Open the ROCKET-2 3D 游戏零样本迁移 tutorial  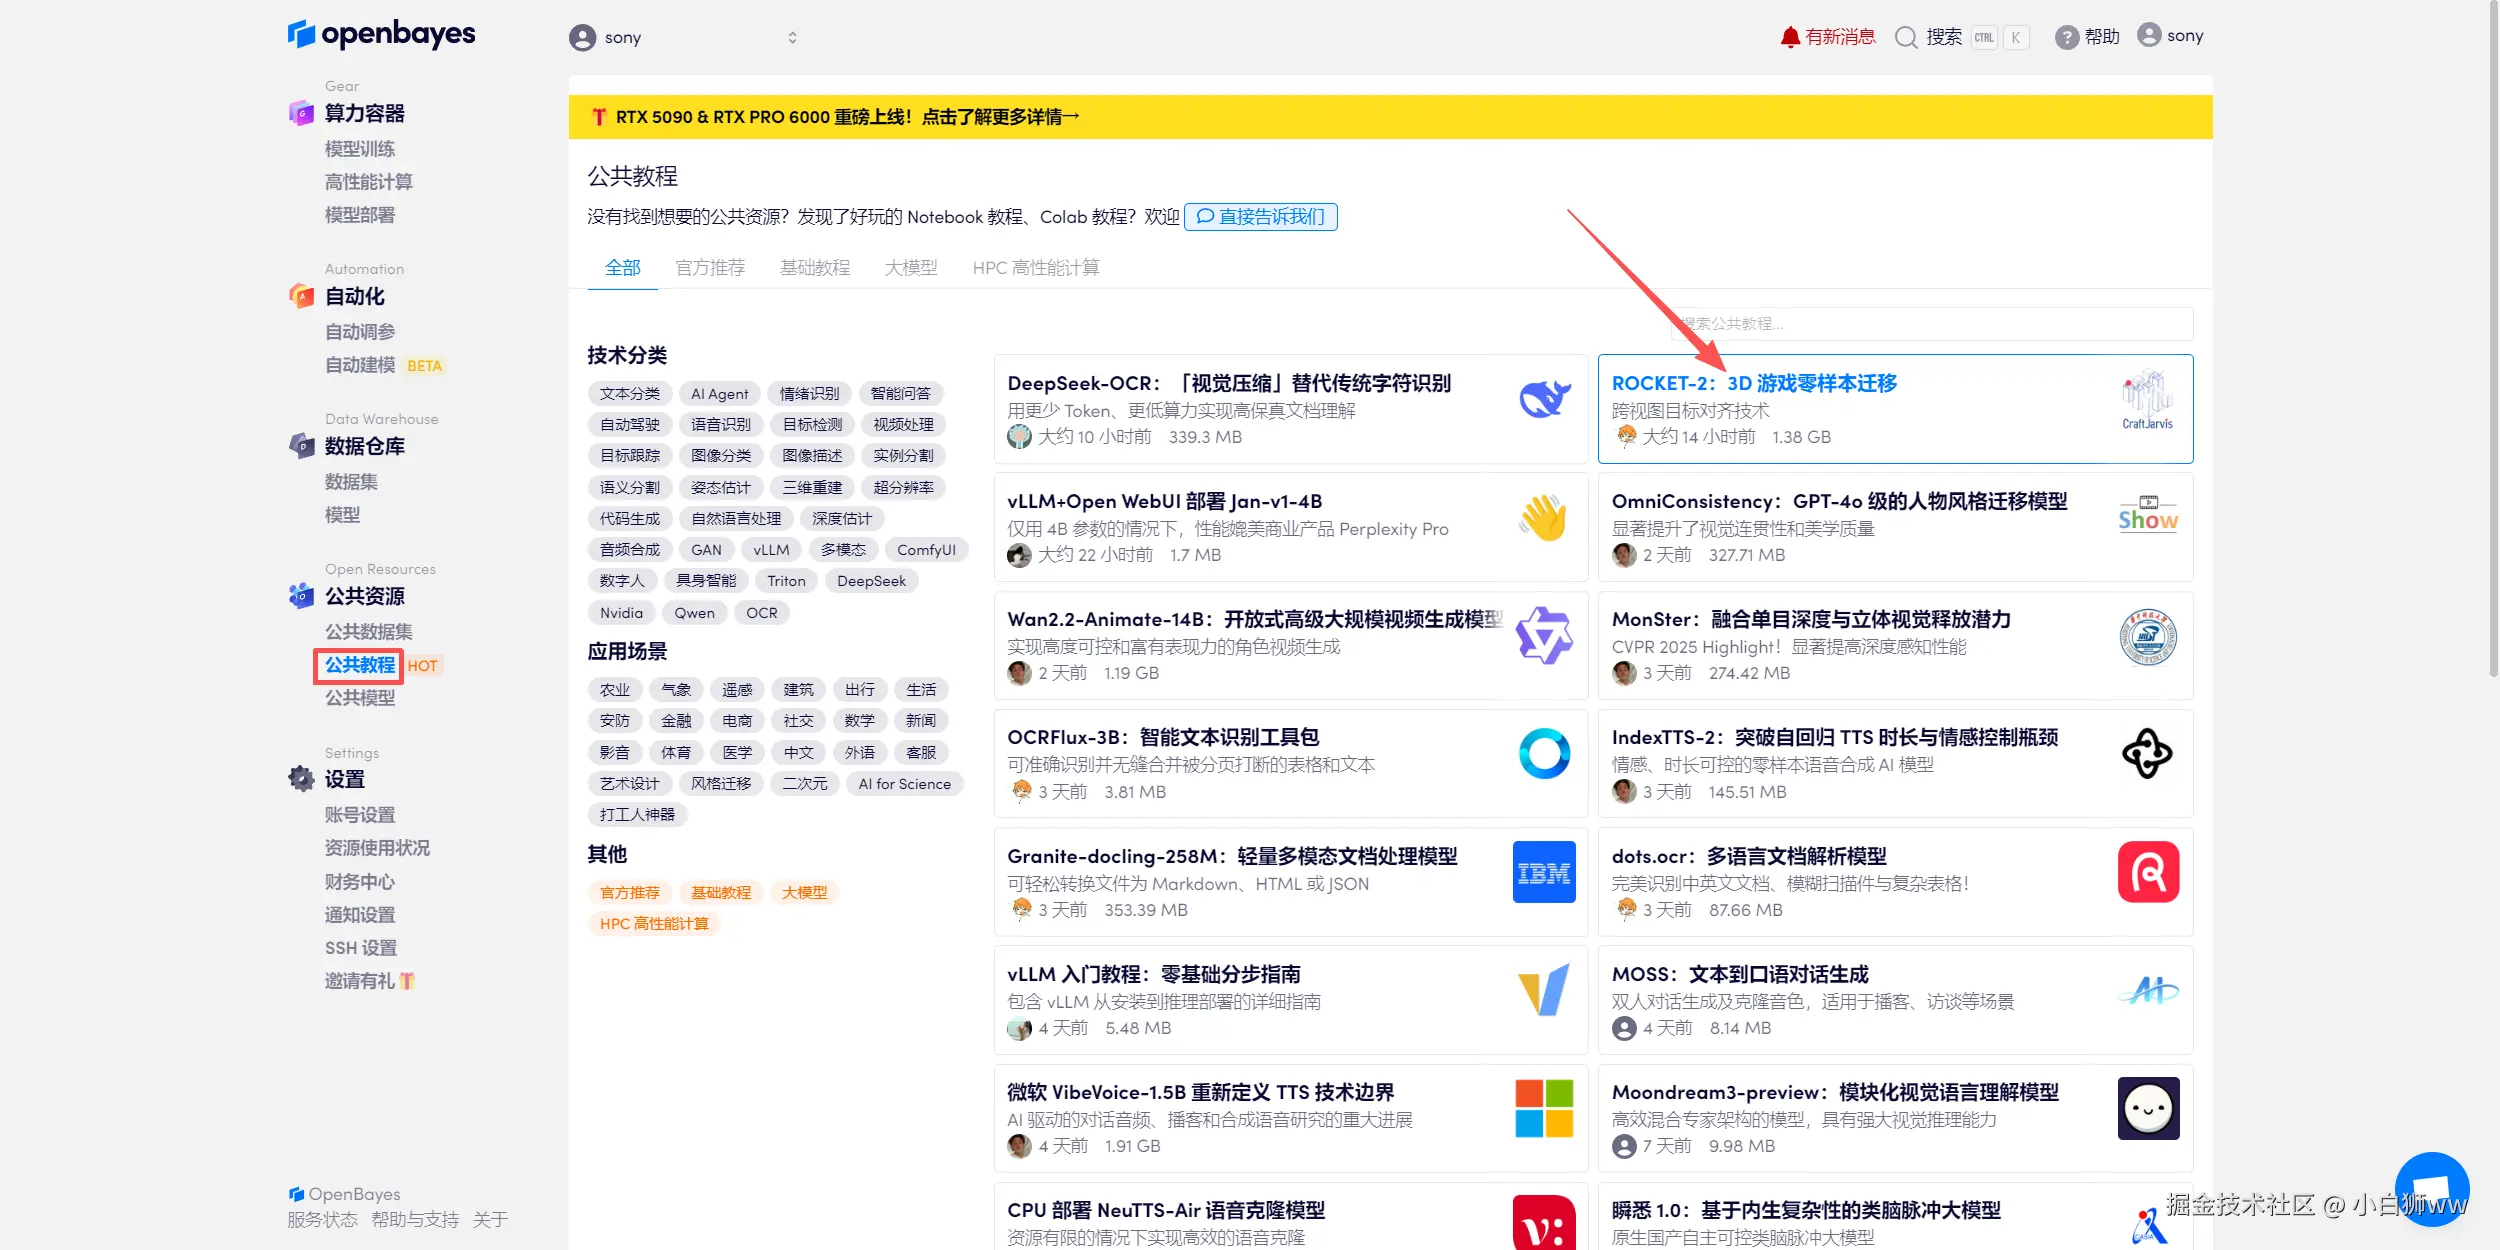pos(1753,384)
